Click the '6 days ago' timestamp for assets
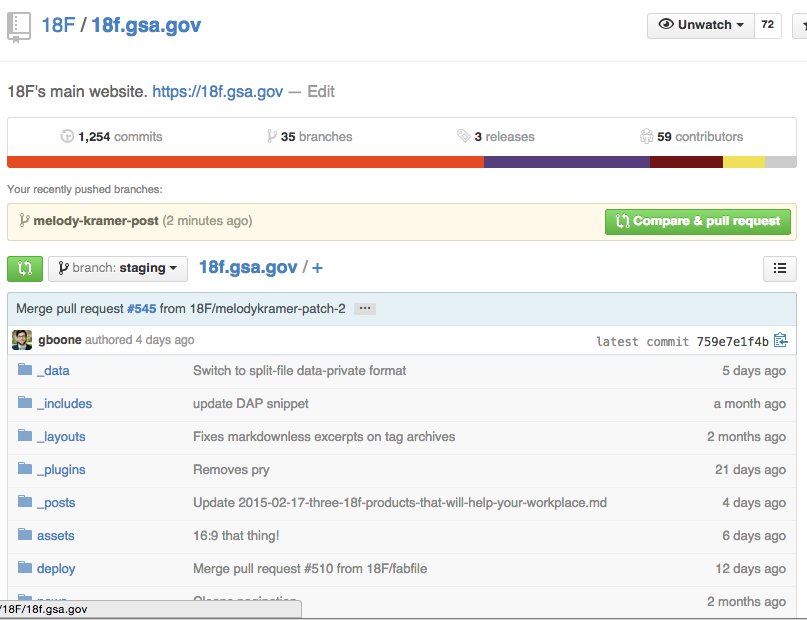The image size is (807, 620). click(753, 536)
